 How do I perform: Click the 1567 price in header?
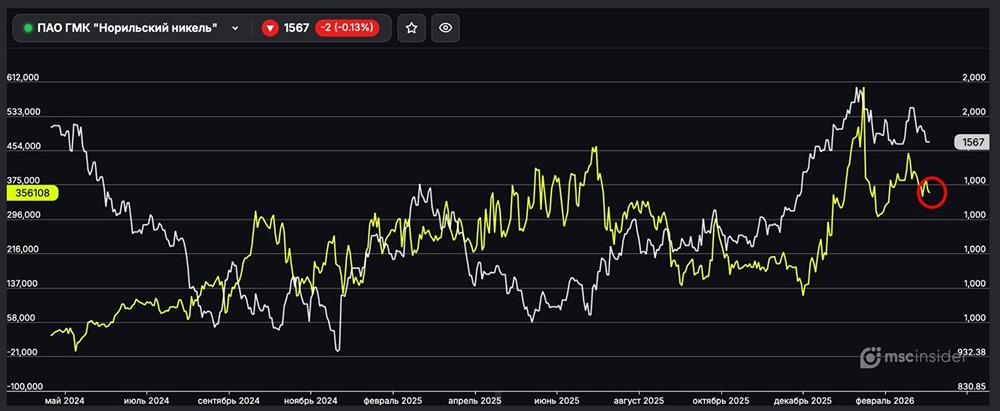pyautogui.click(x=297, y=28)
